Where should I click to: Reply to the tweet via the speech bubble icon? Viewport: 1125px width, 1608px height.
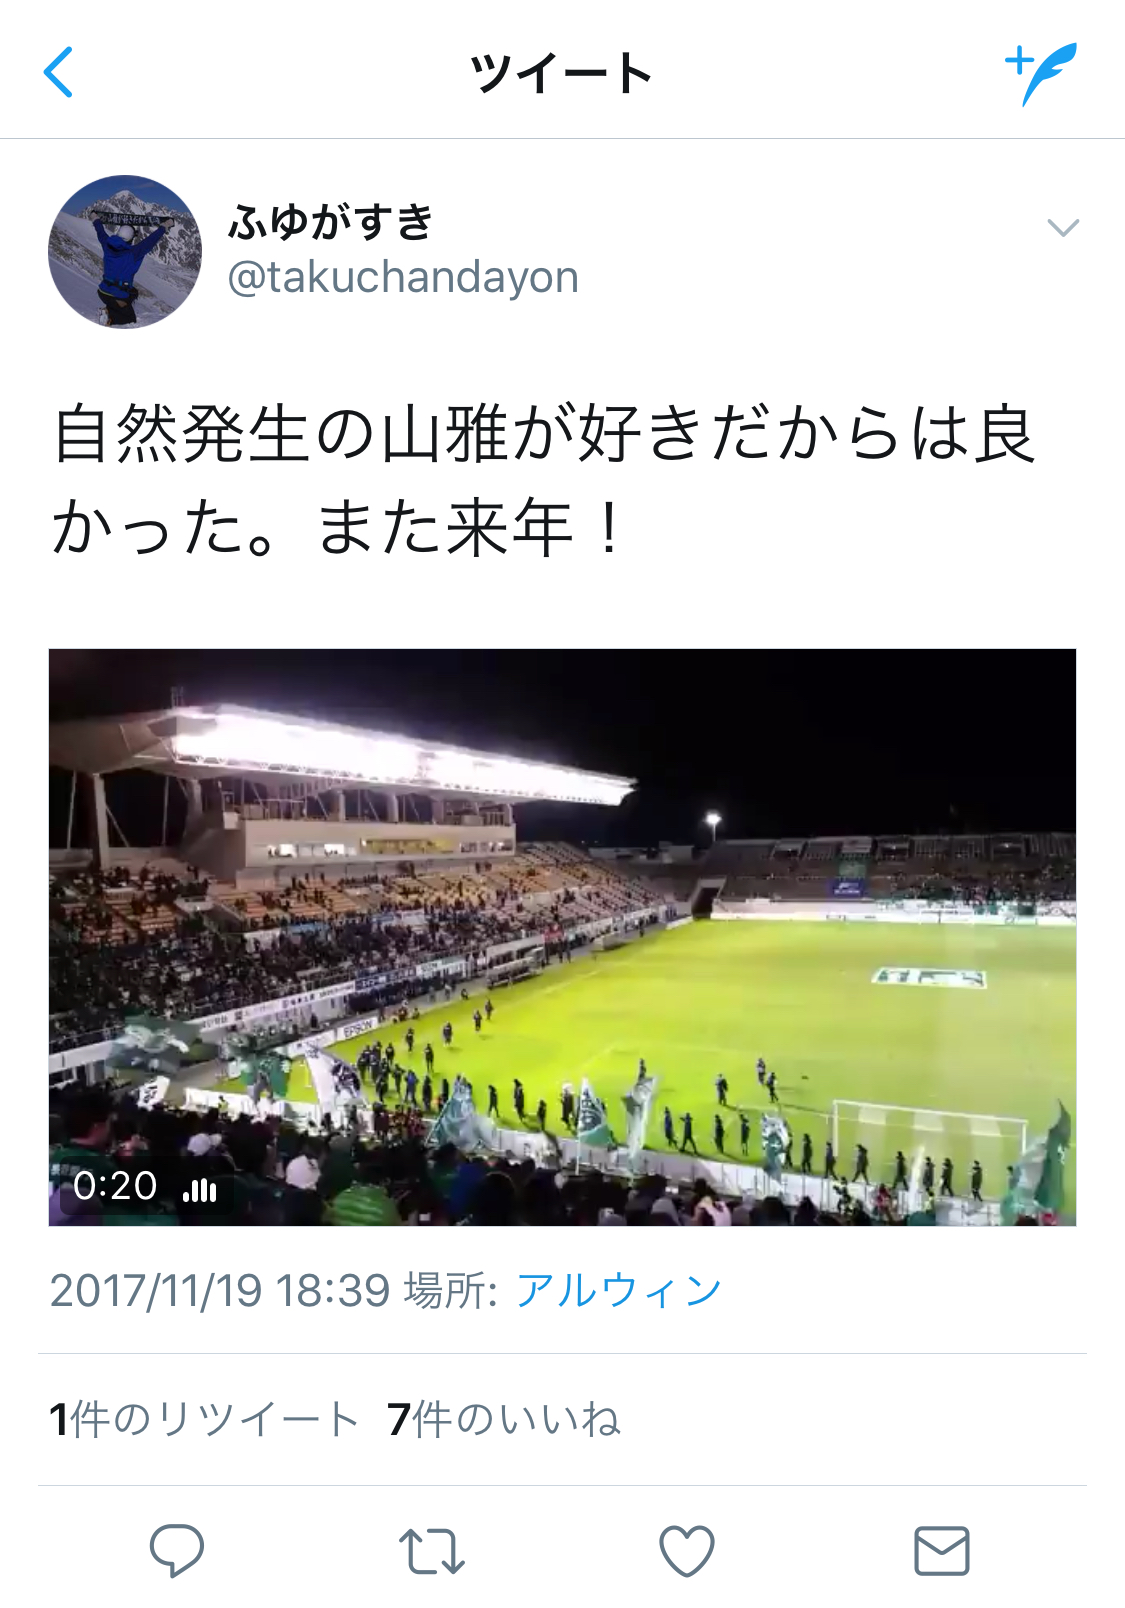click(177, 1551)
